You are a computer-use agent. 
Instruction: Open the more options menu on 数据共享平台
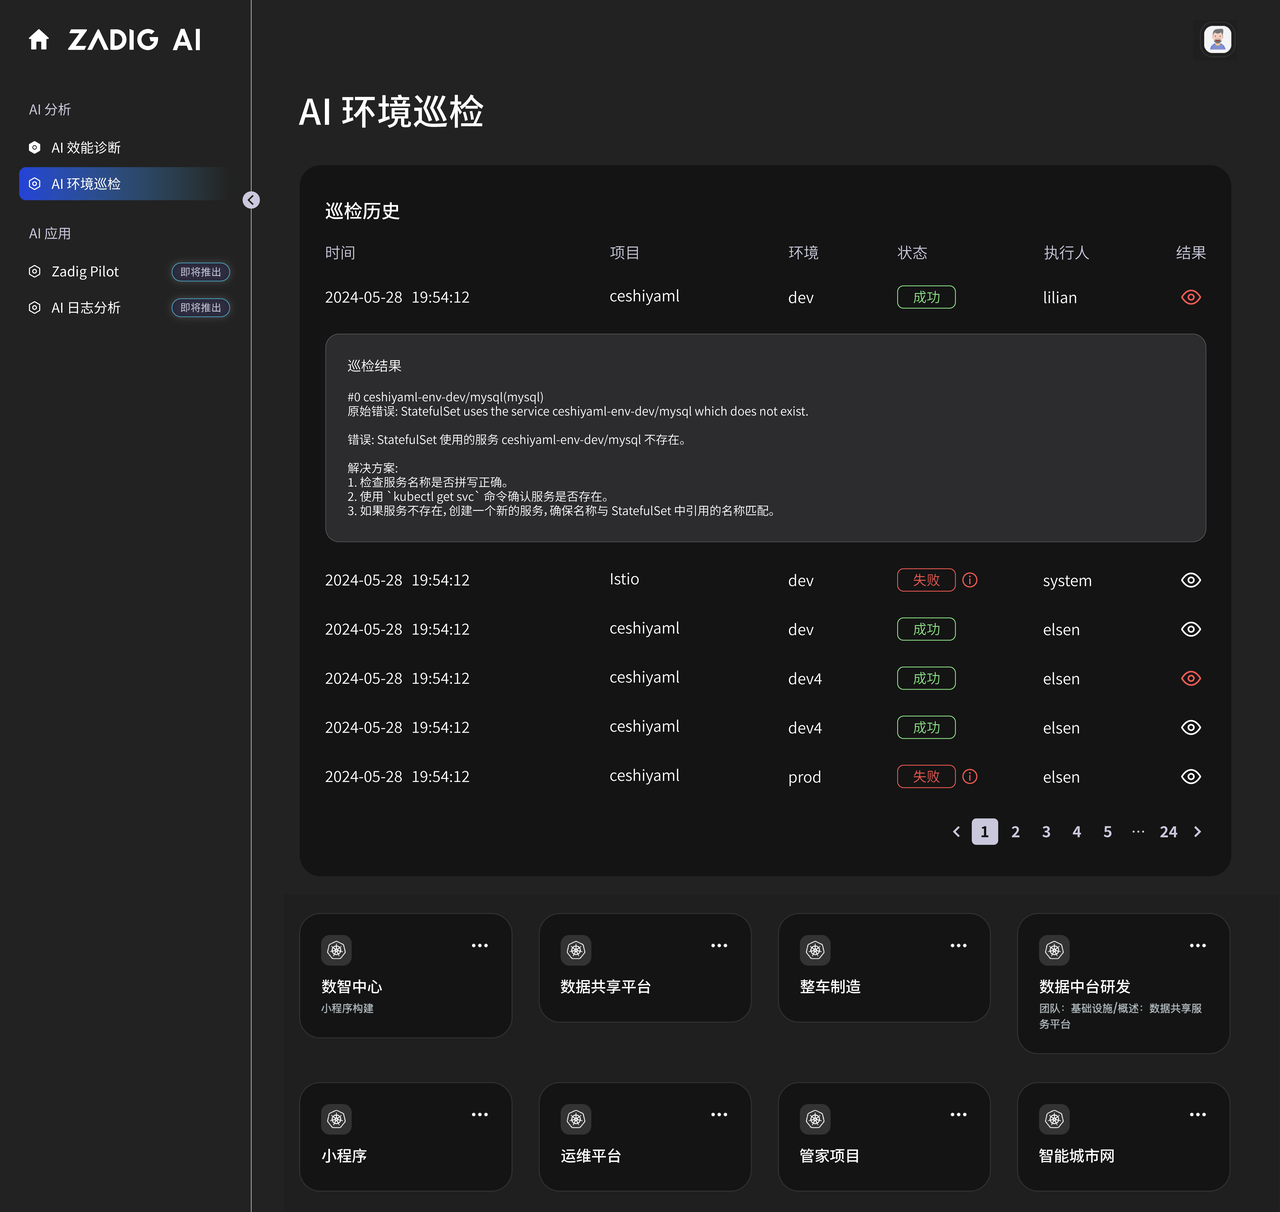pyautogui.click(x=719, y=945)
